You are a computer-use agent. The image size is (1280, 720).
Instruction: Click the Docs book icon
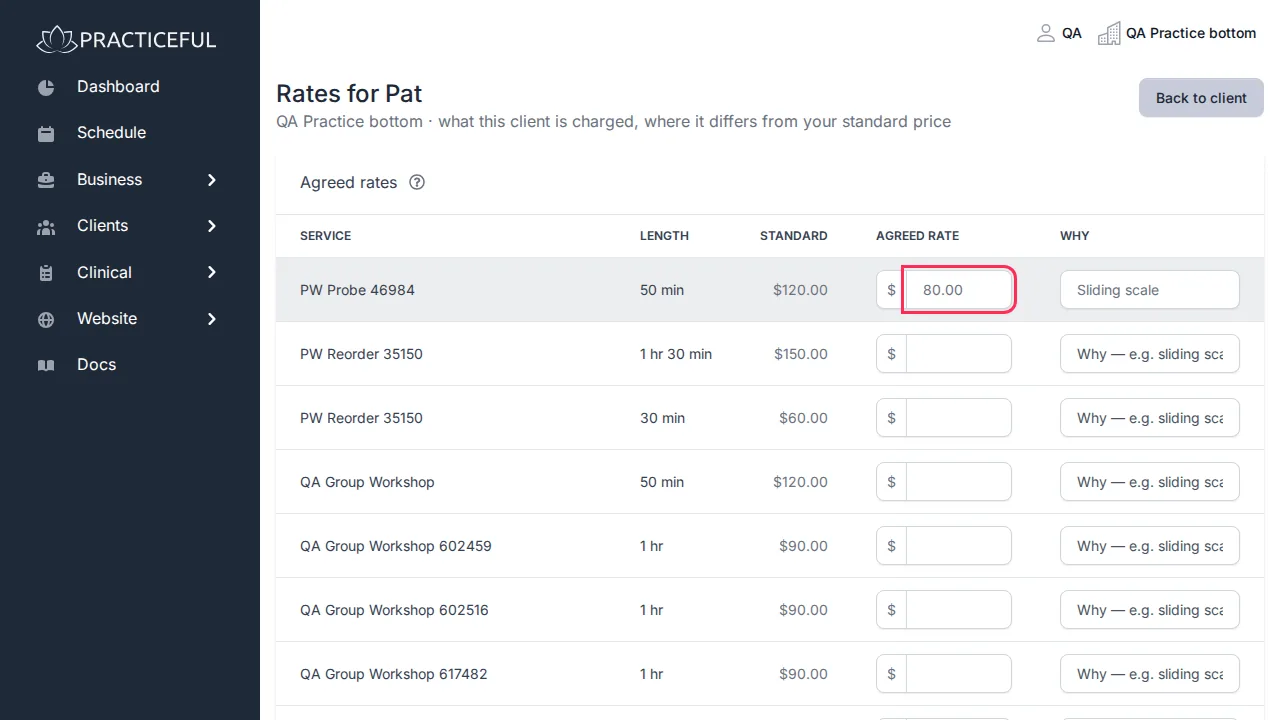[46, 365]
